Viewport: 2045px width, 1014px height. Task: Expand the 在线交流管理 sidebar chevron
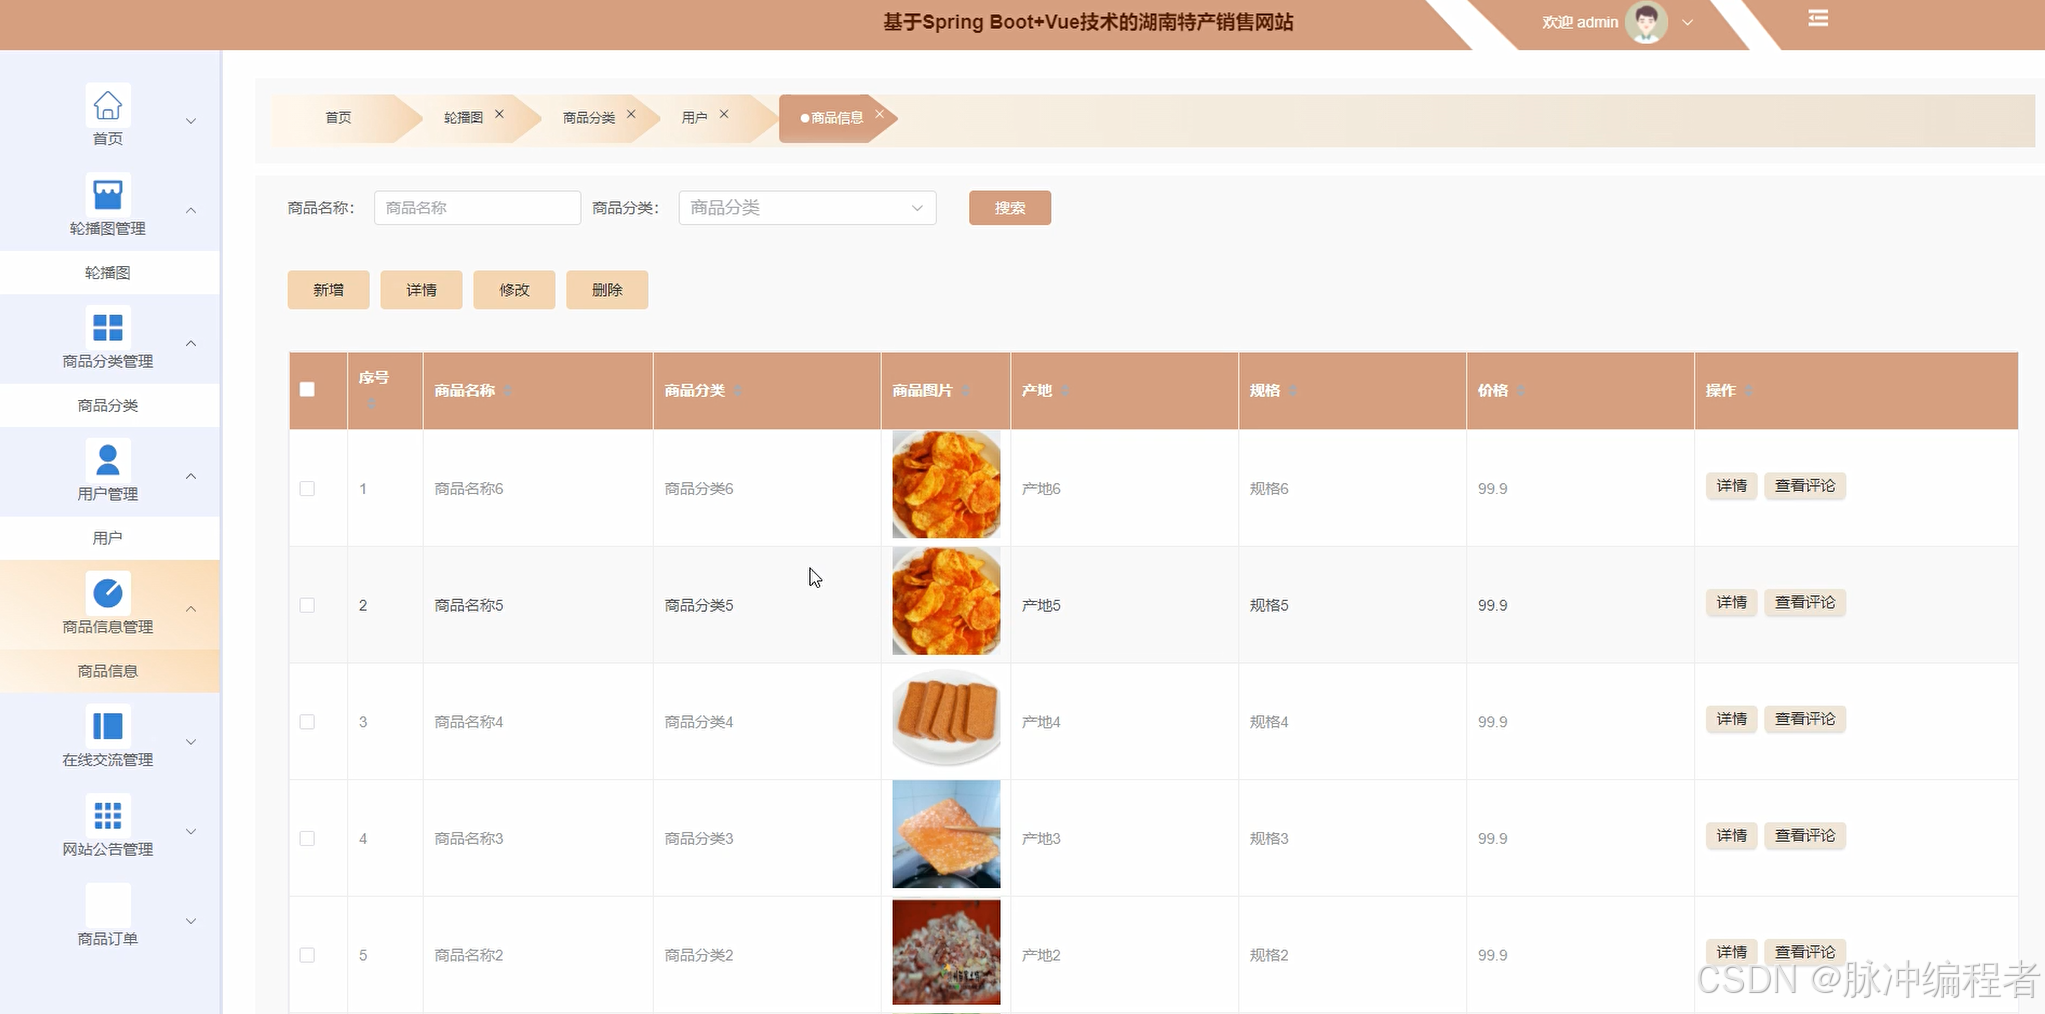click(x=191, y=742)
